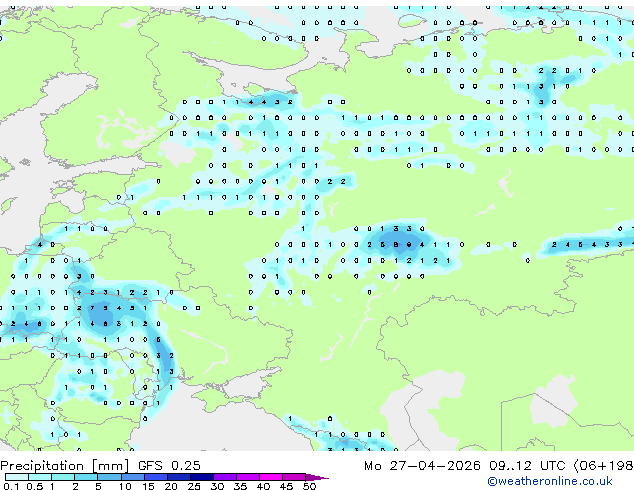This screenshot has height=490, width=634.
Task: Click the date 'Mo 27-04-2026'
Action: pos(422,466)
